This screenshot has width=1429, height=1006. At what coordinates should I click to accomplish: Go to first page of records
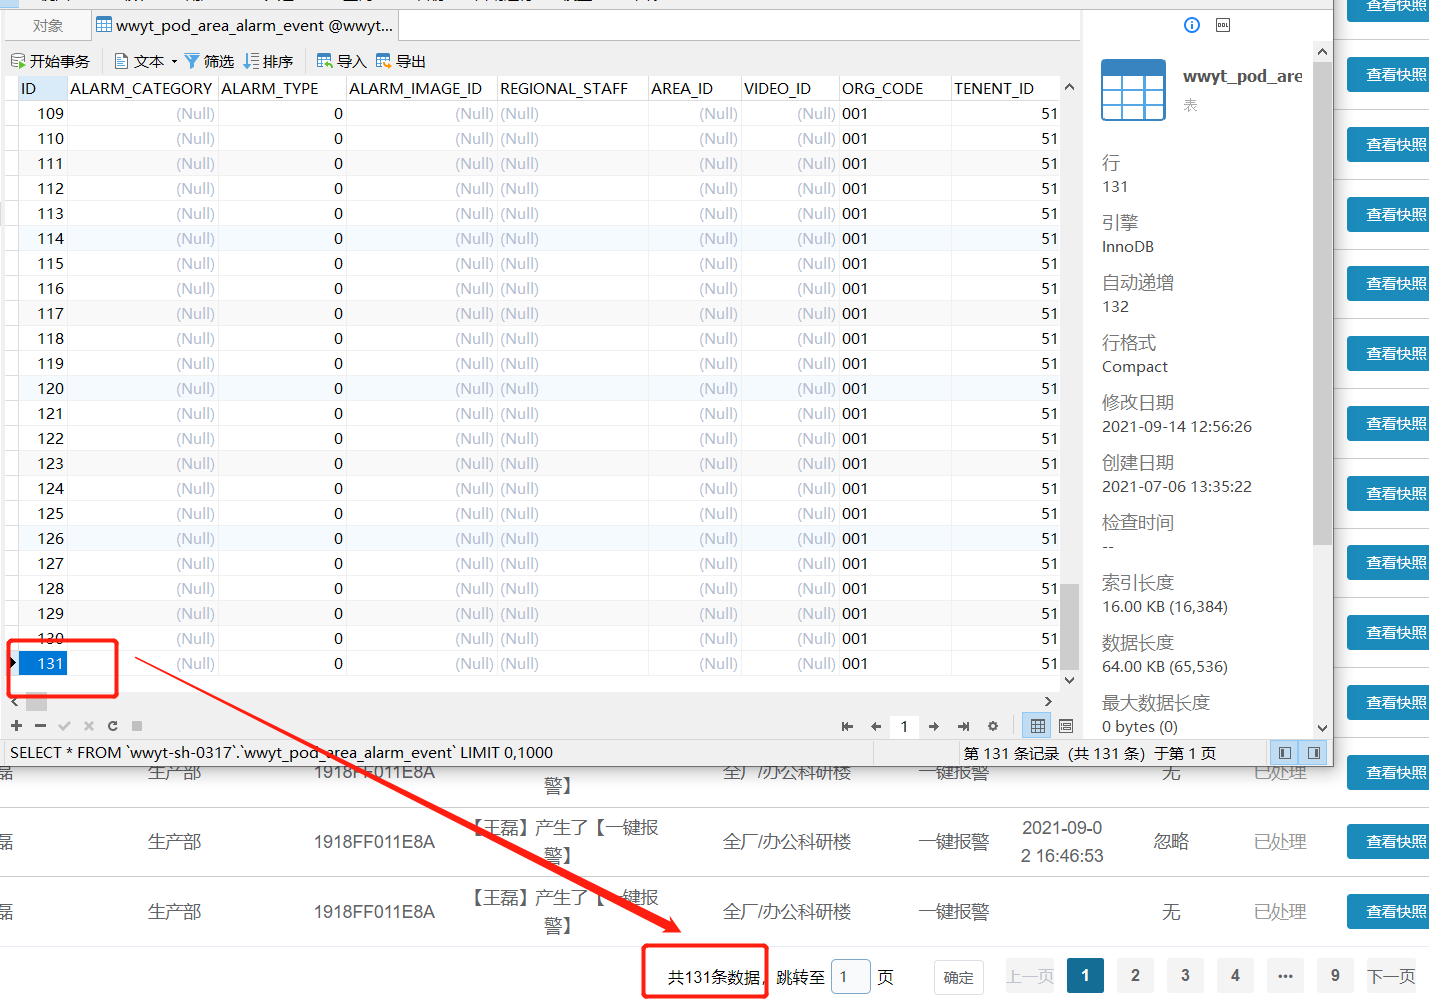(x=847, y=727)
